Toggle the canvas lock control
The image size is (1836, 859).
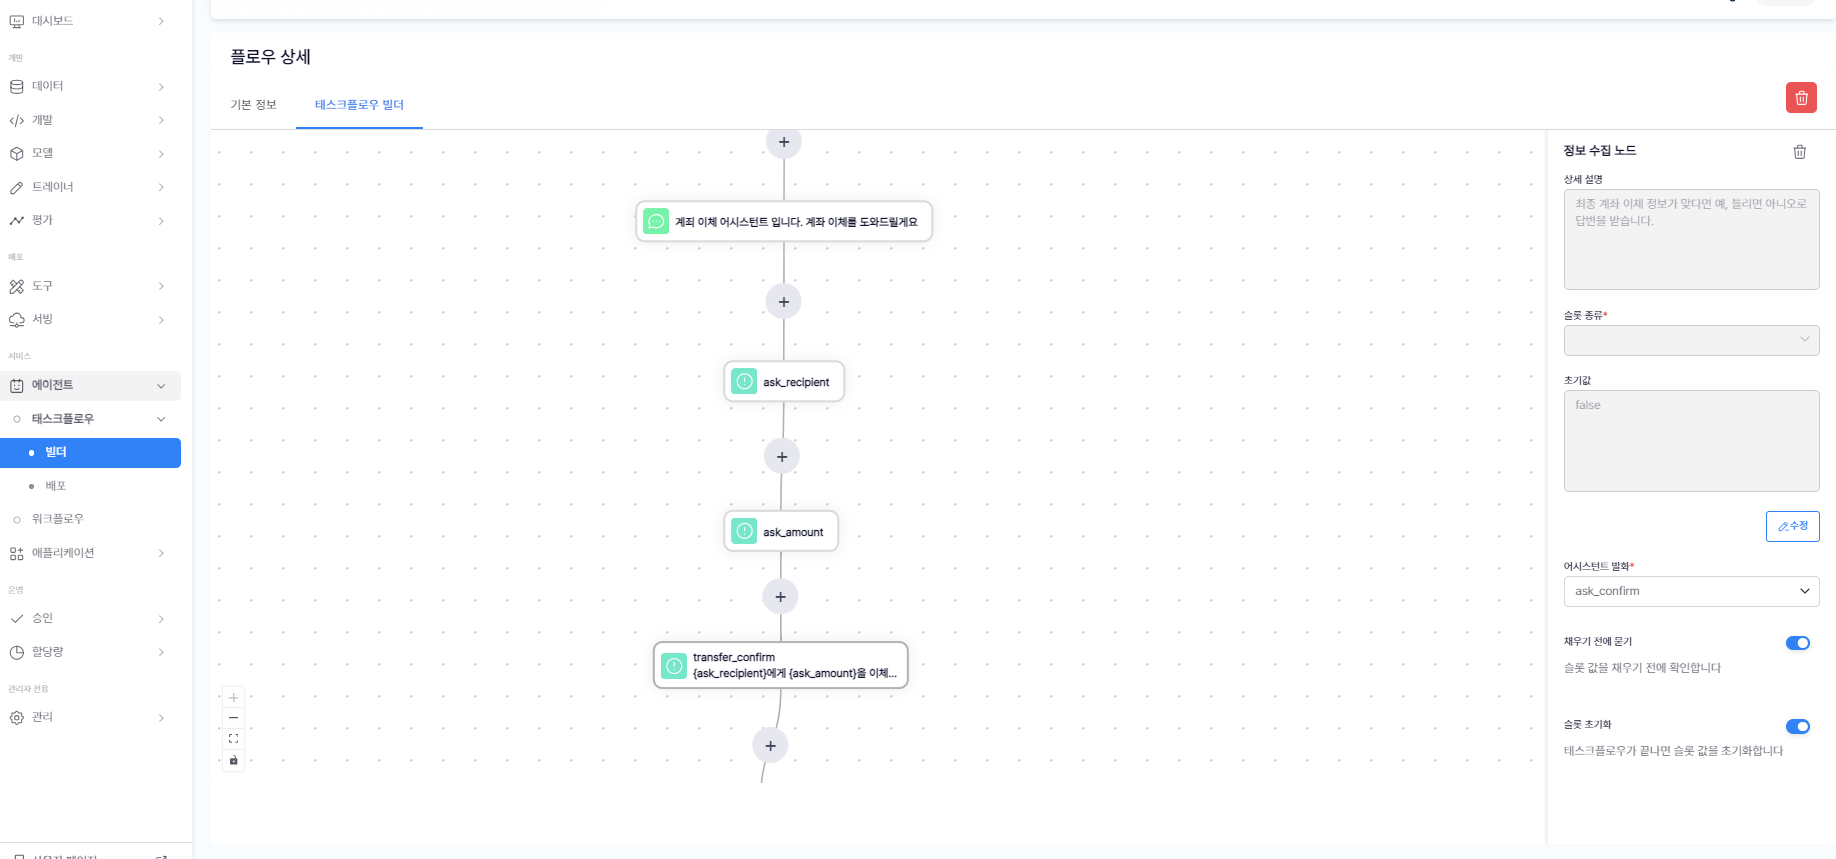pyautogui.click(x=234, y=760)
